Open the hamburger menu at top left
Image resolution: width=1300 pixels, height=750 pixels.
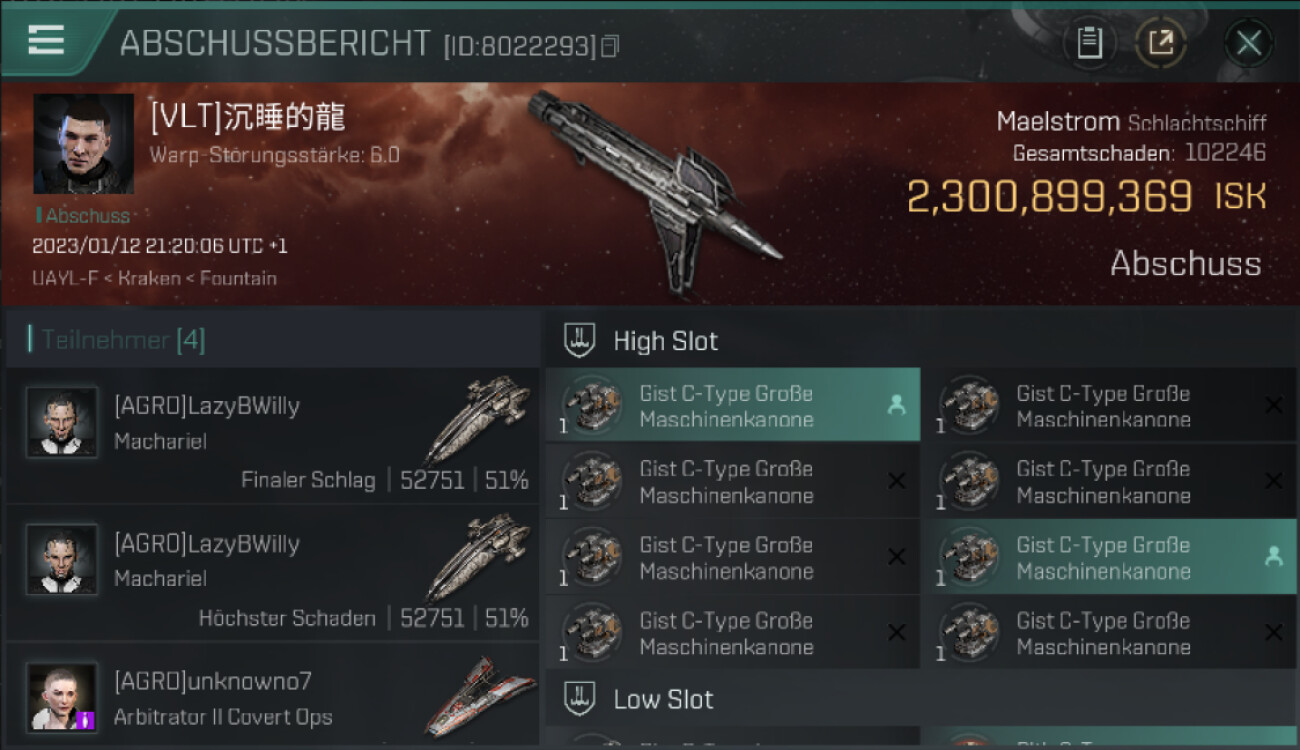[46, 40]
